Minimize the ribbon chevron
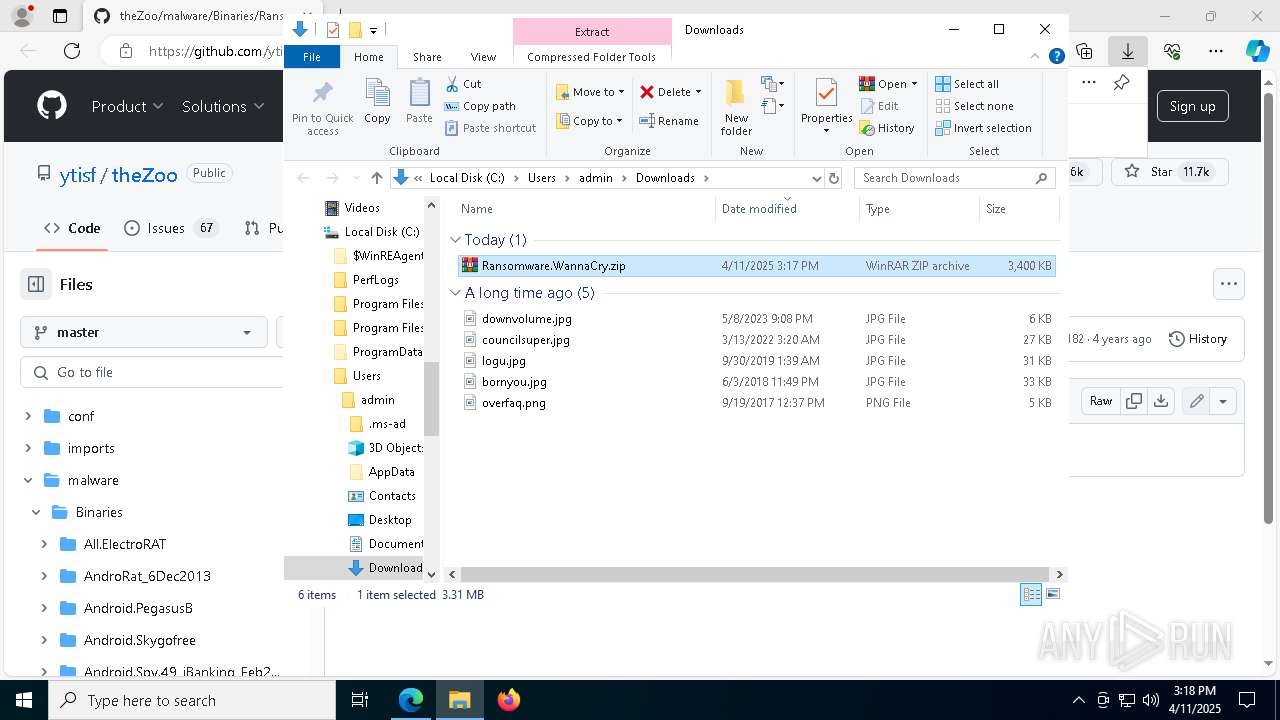Viewport: 1280px width, 720px height. click(1035, 57)
